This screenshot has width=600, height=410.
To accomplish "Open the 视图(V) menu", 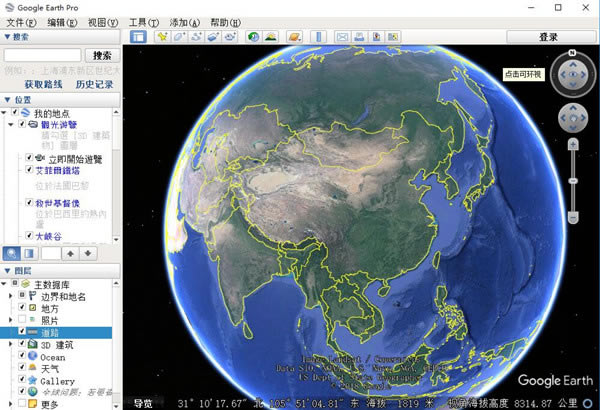I will (x=102, y=22).
